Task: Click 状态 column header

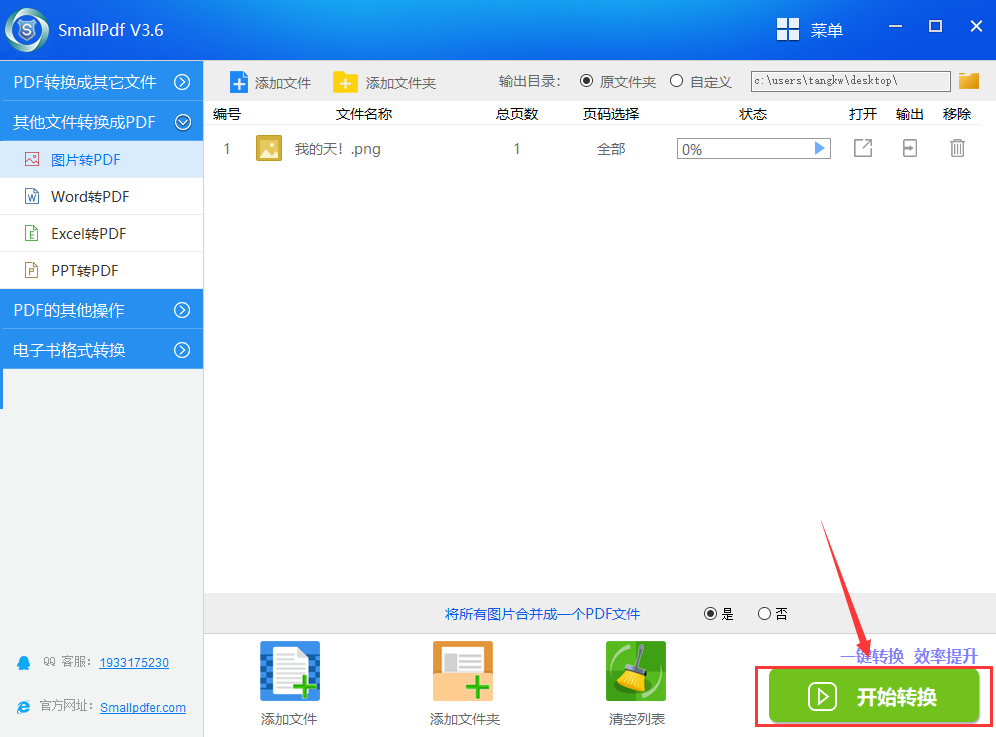Action: tap(753, 114)
